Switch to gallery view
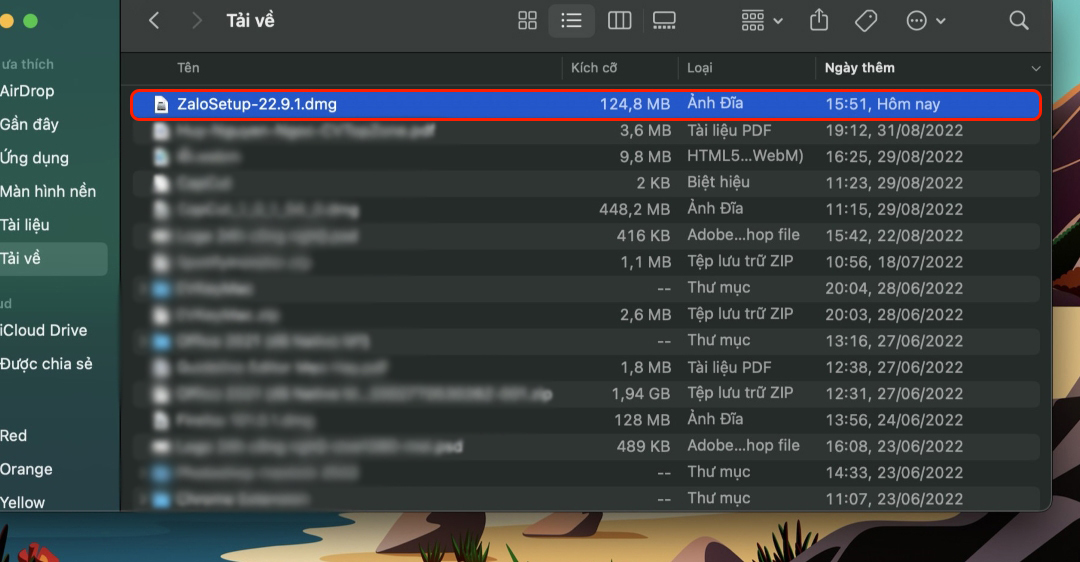Image resolution: width=1080 pixels, height=562 pixels. (x=664, y=21)
